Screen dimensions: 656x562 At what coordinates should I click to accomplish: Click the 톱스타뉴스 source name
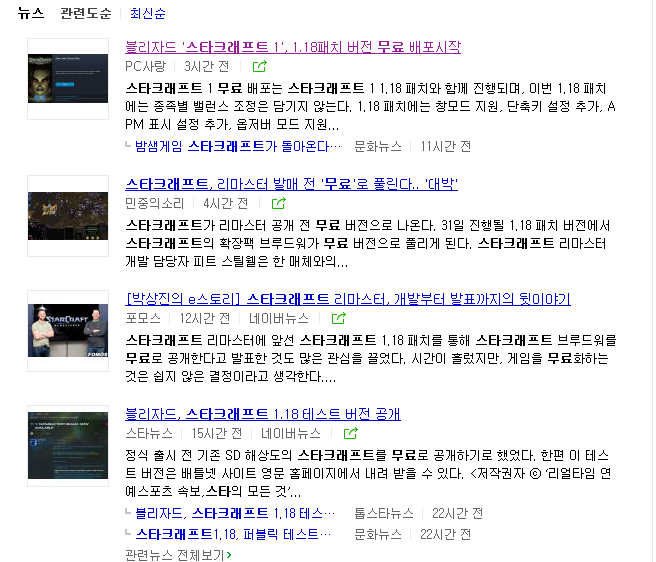(x=384, y=513)
